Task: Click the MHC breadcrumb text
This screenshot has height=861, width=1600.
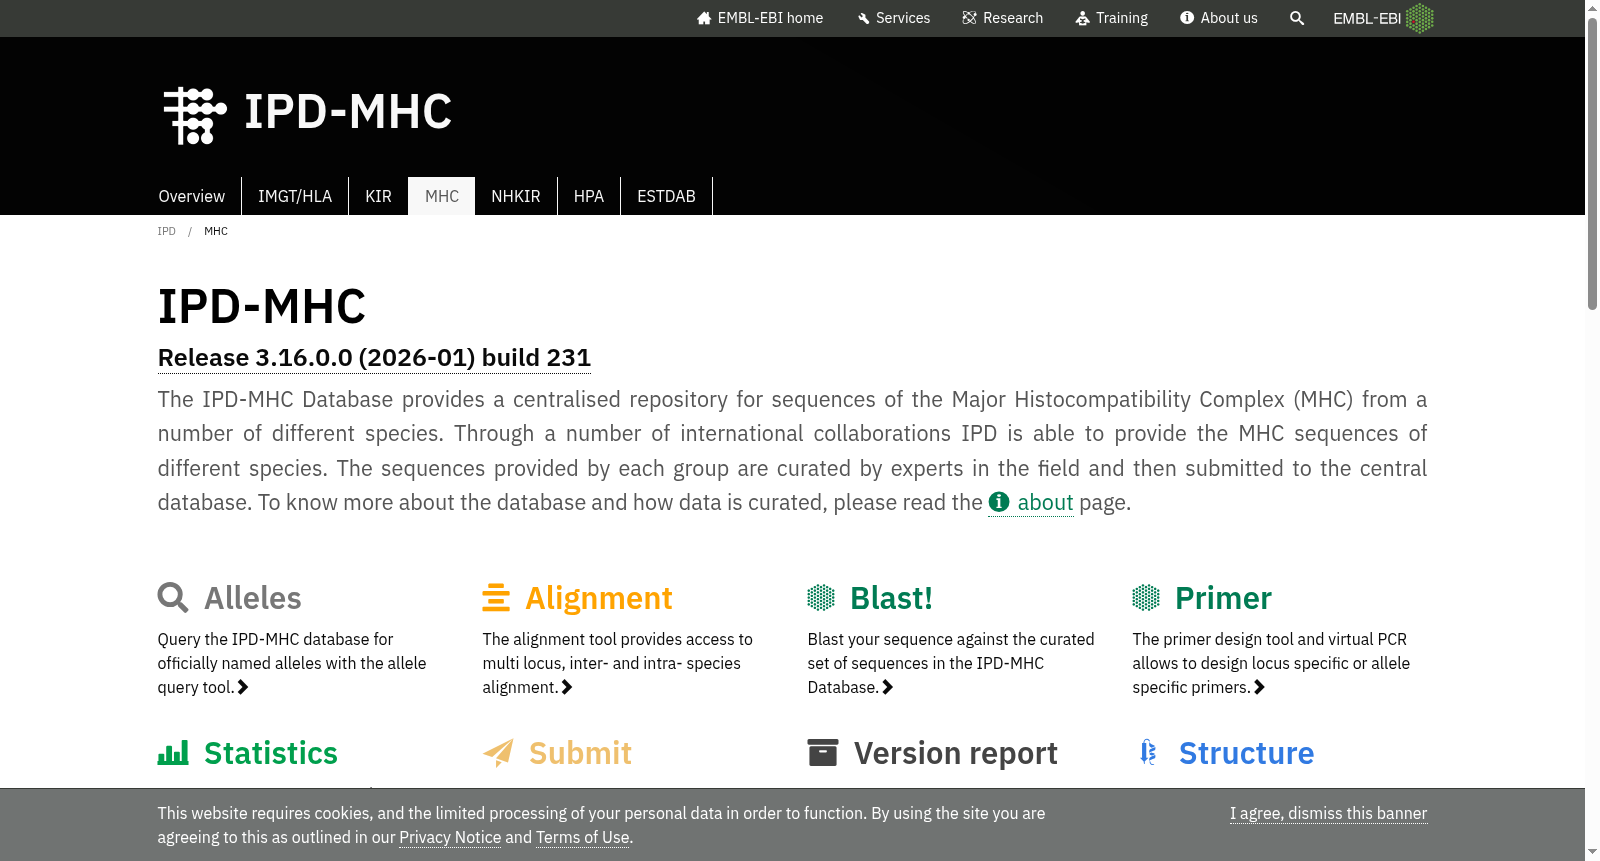Action: click(x=216, y=231)
